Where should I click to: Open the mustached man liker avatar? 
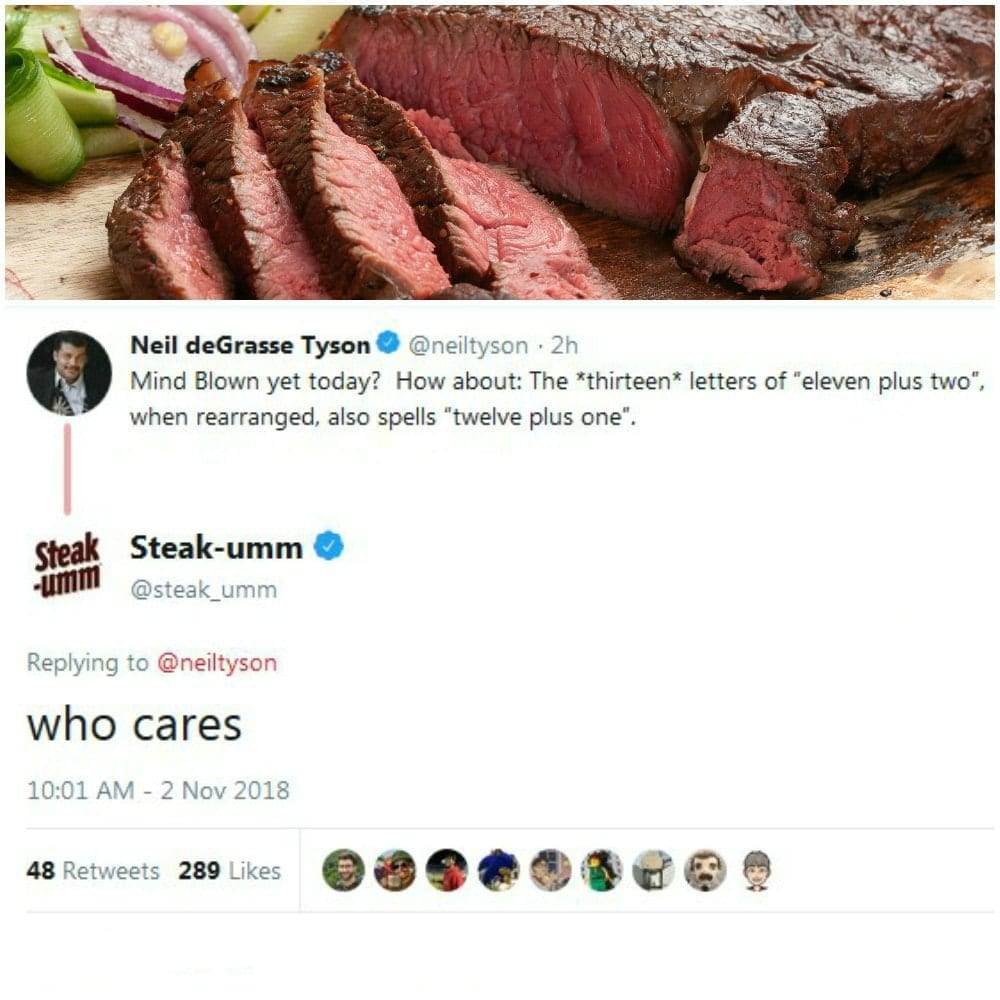(705, 870)
